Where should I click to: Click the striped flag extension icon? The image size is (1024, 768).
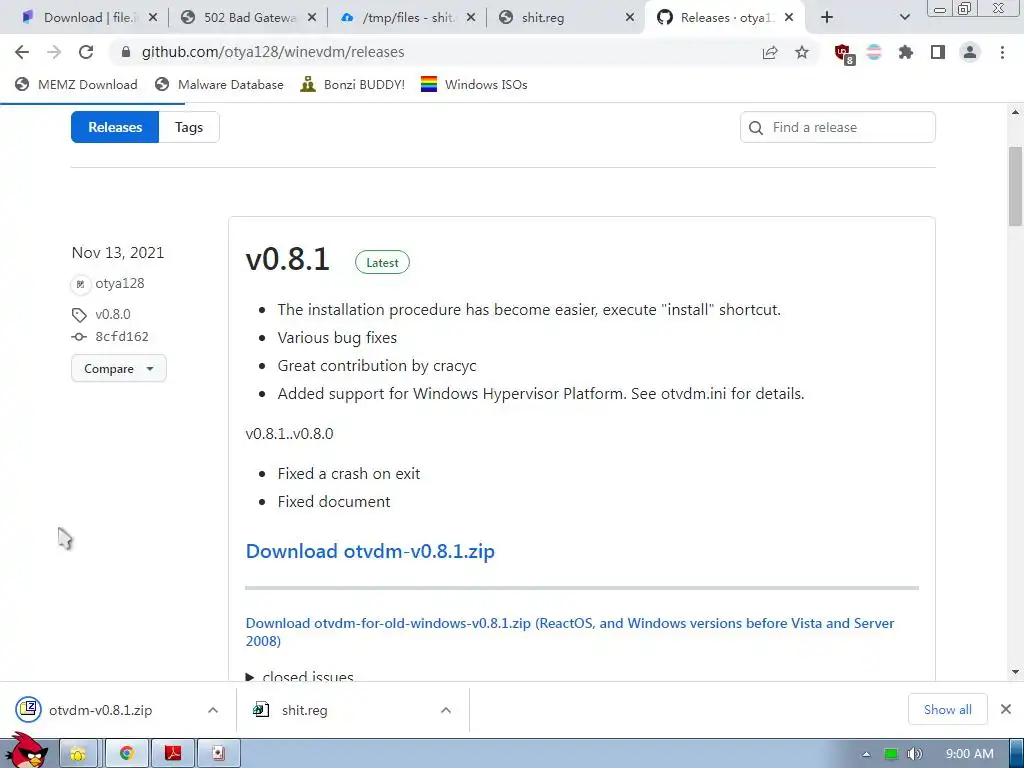click(874, 52)
